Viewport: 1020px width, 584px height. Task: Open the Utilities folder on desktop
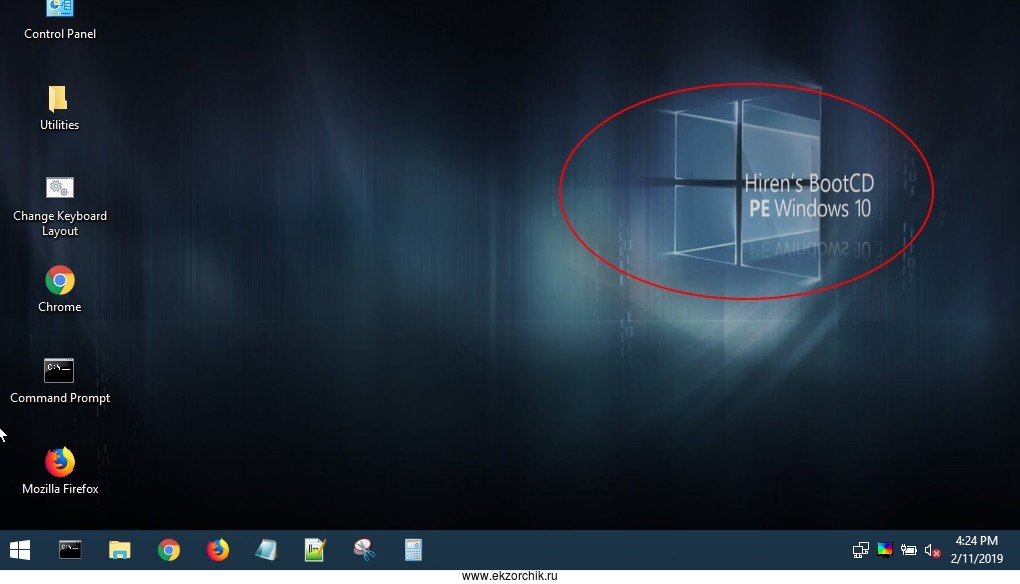(x=59, y=108)
